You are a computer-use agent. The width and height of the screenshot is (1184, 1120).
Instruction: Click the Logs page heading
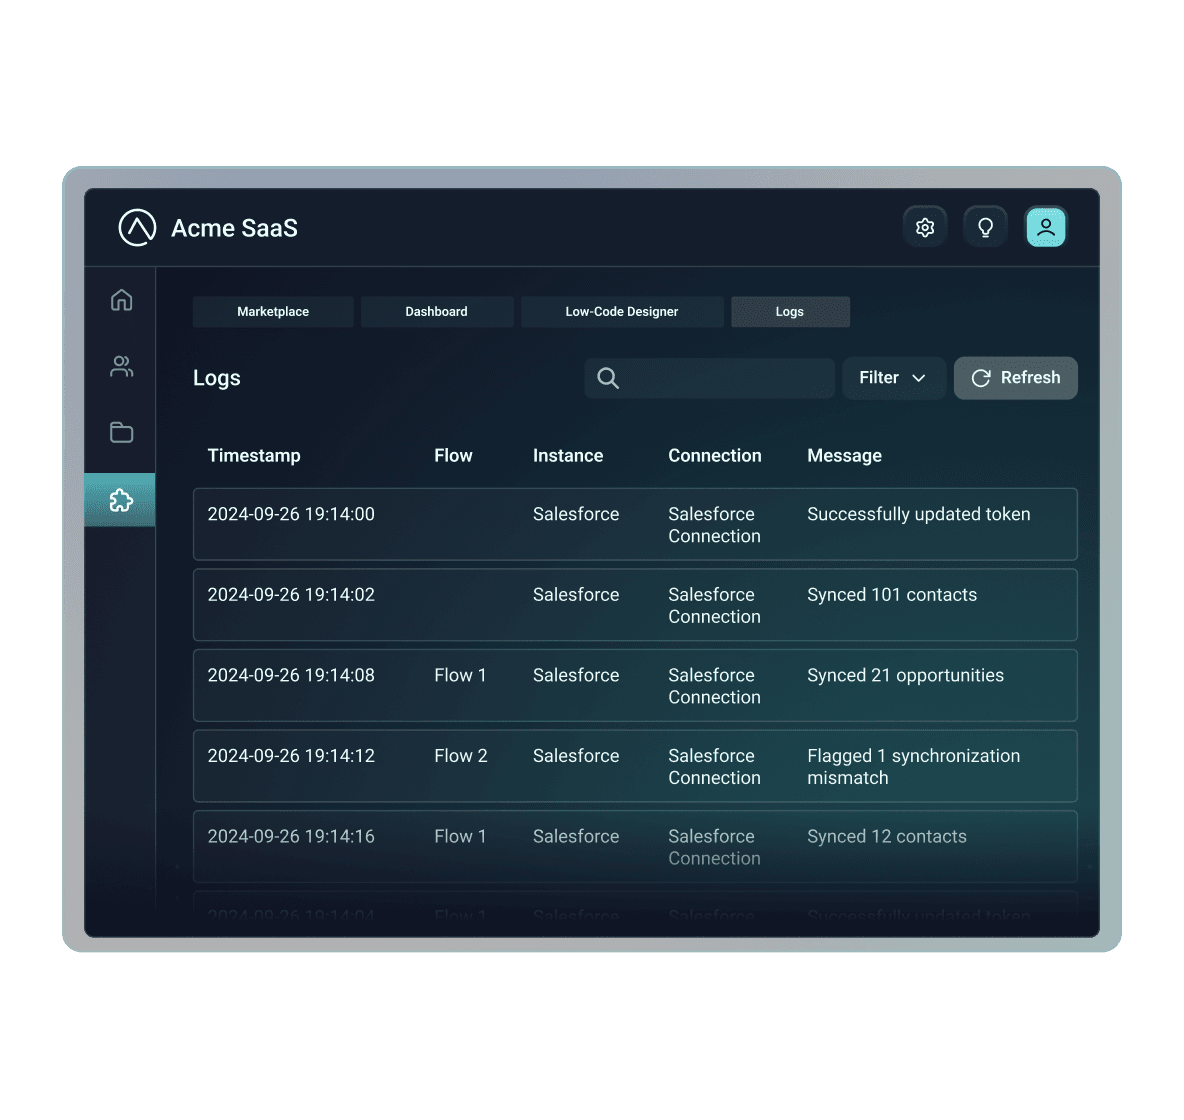tap(217, 378)
